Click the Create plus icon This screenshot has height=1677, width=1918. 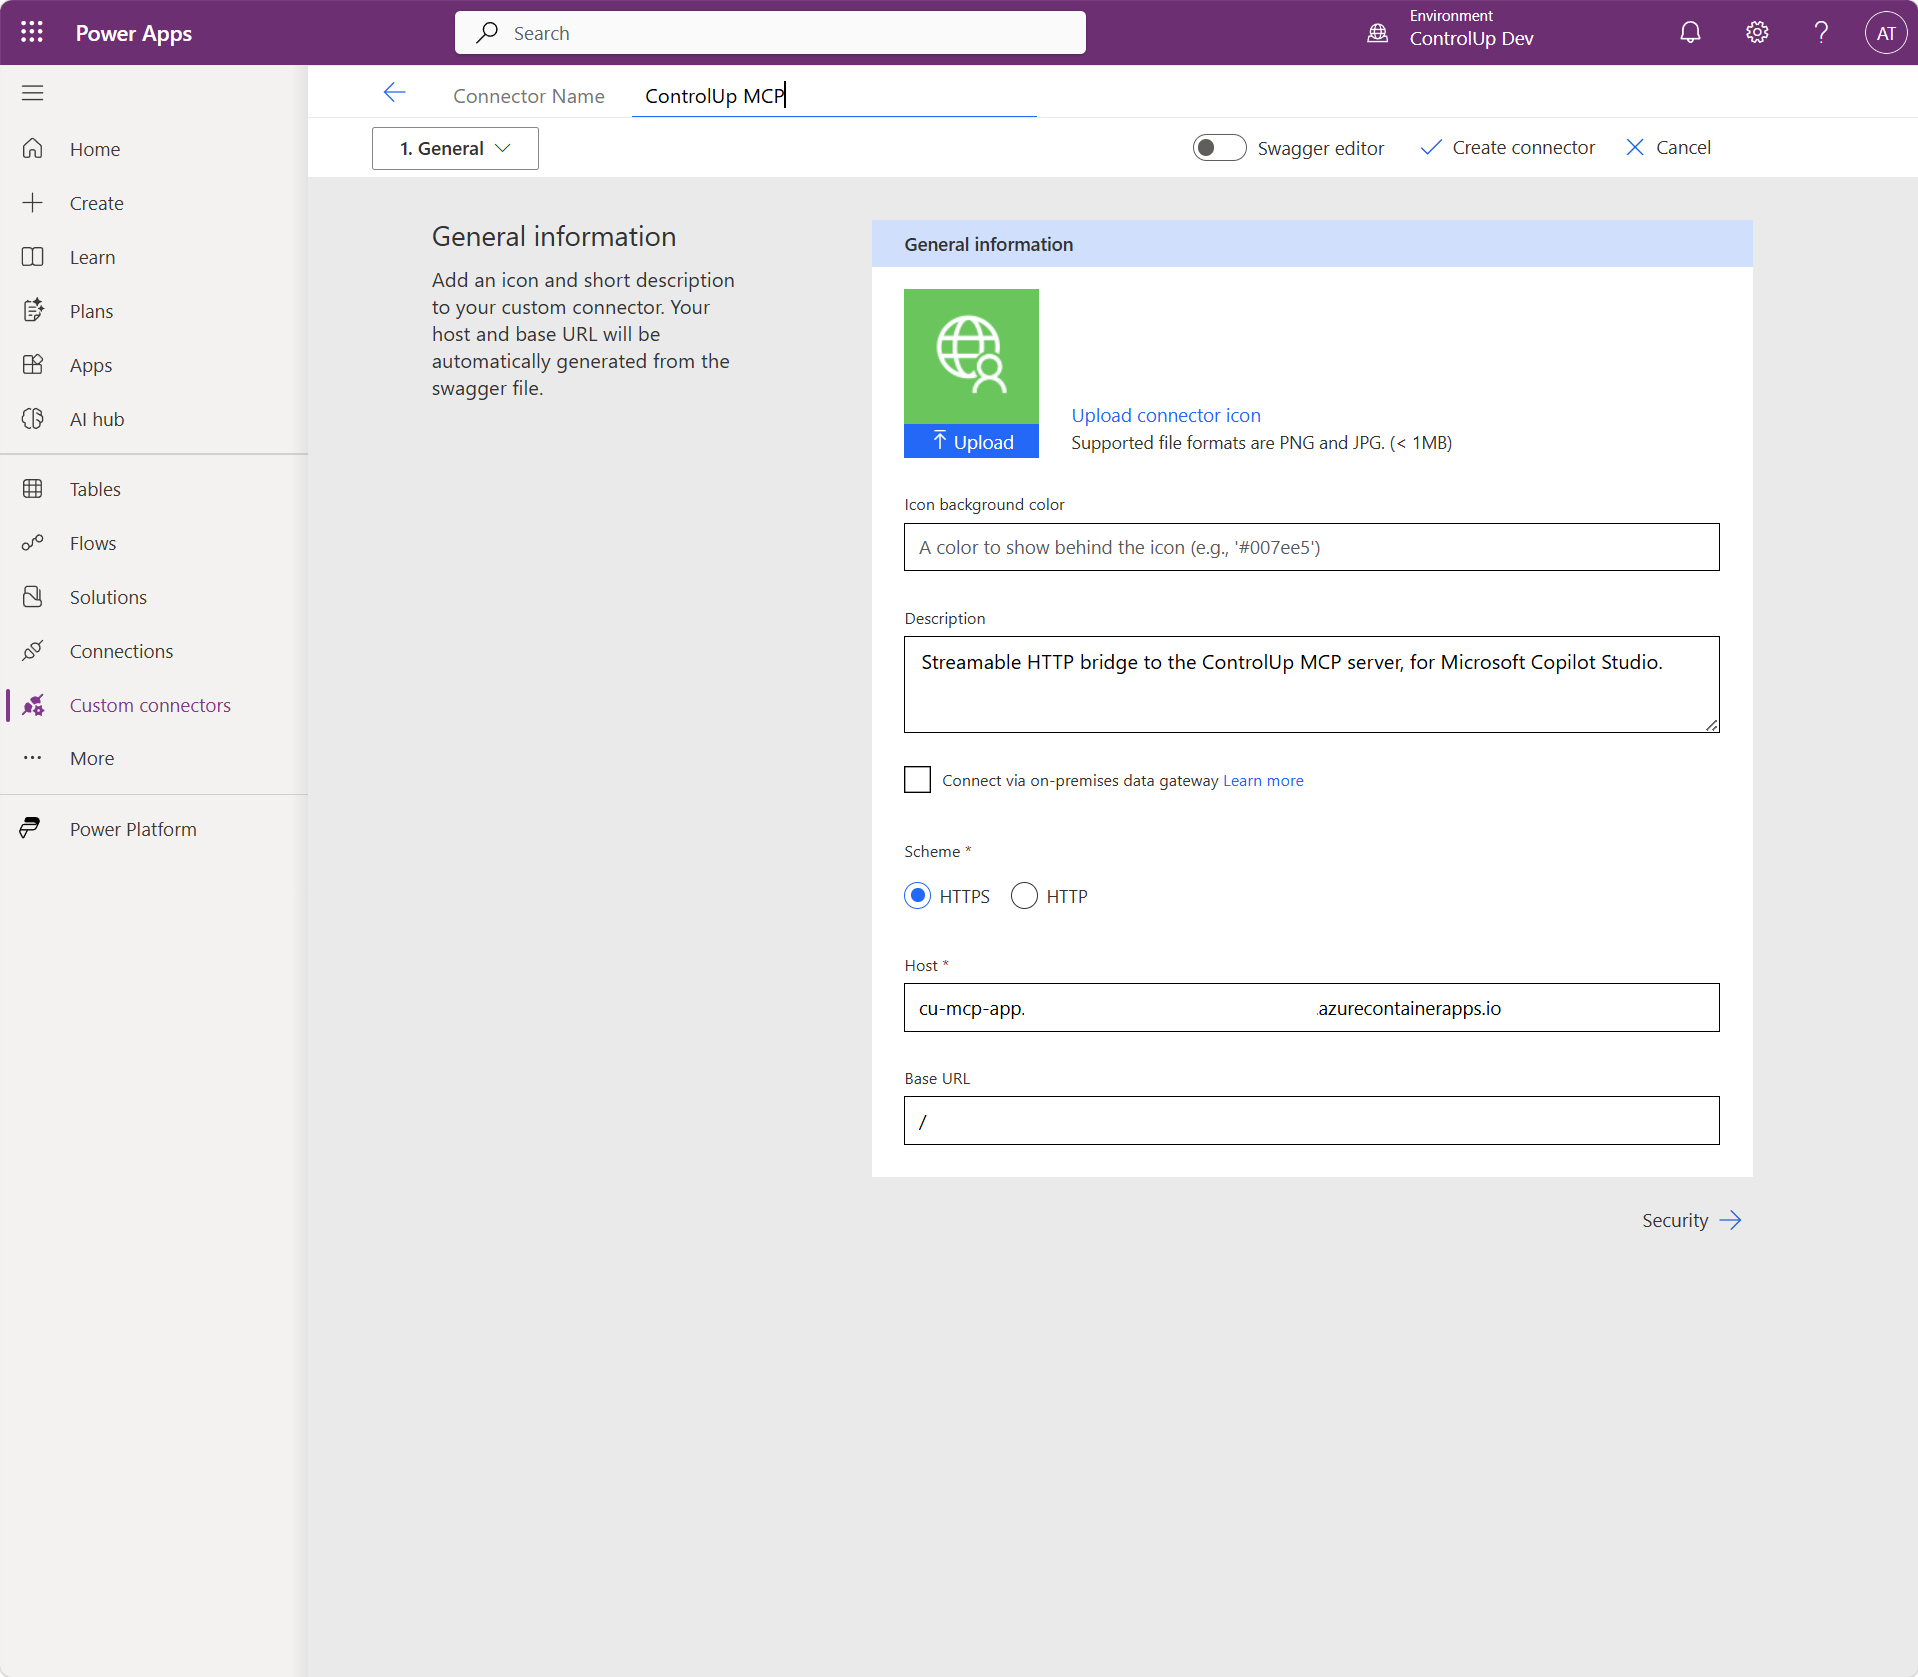pyautogui.click(x=33, y=203)
